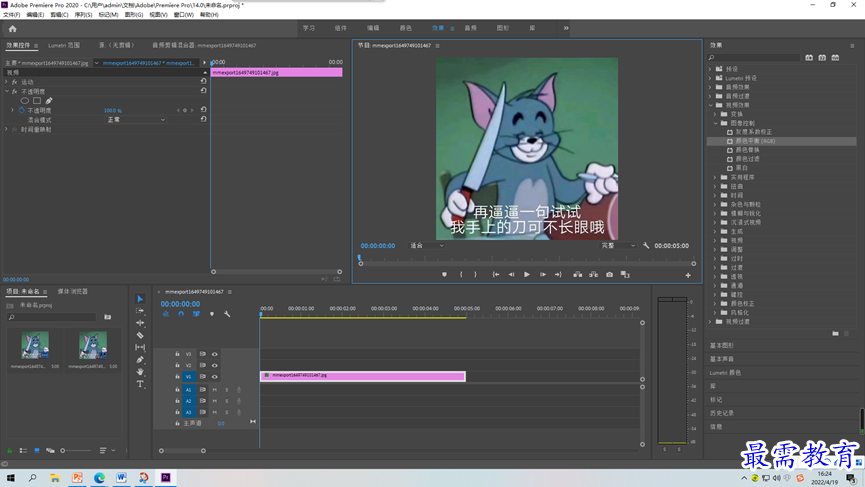Open the 历史记录 panel
865x487 pixels.
click(722, 413)
